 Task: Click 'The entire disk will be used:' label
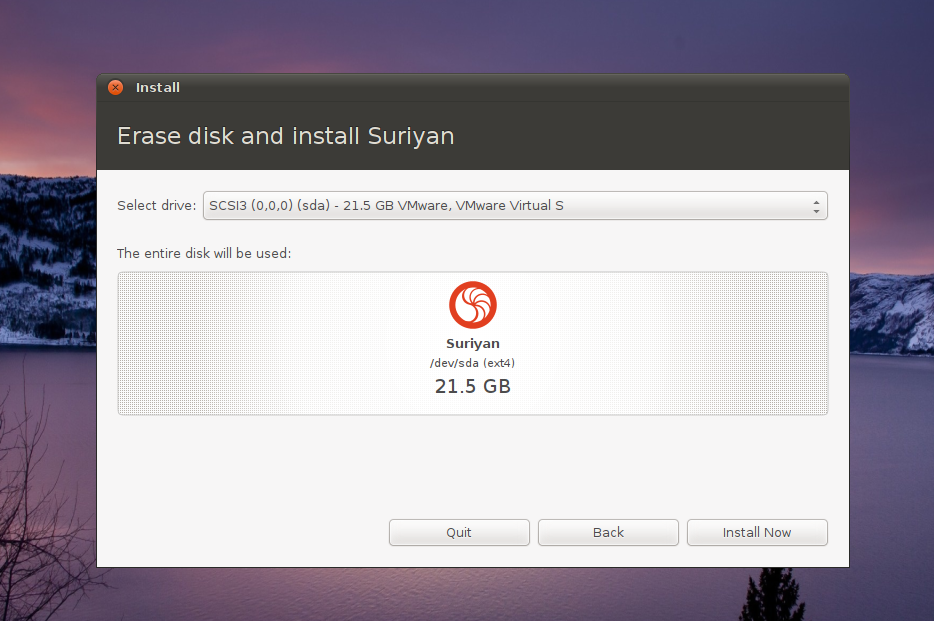click(x=204, y=253)
